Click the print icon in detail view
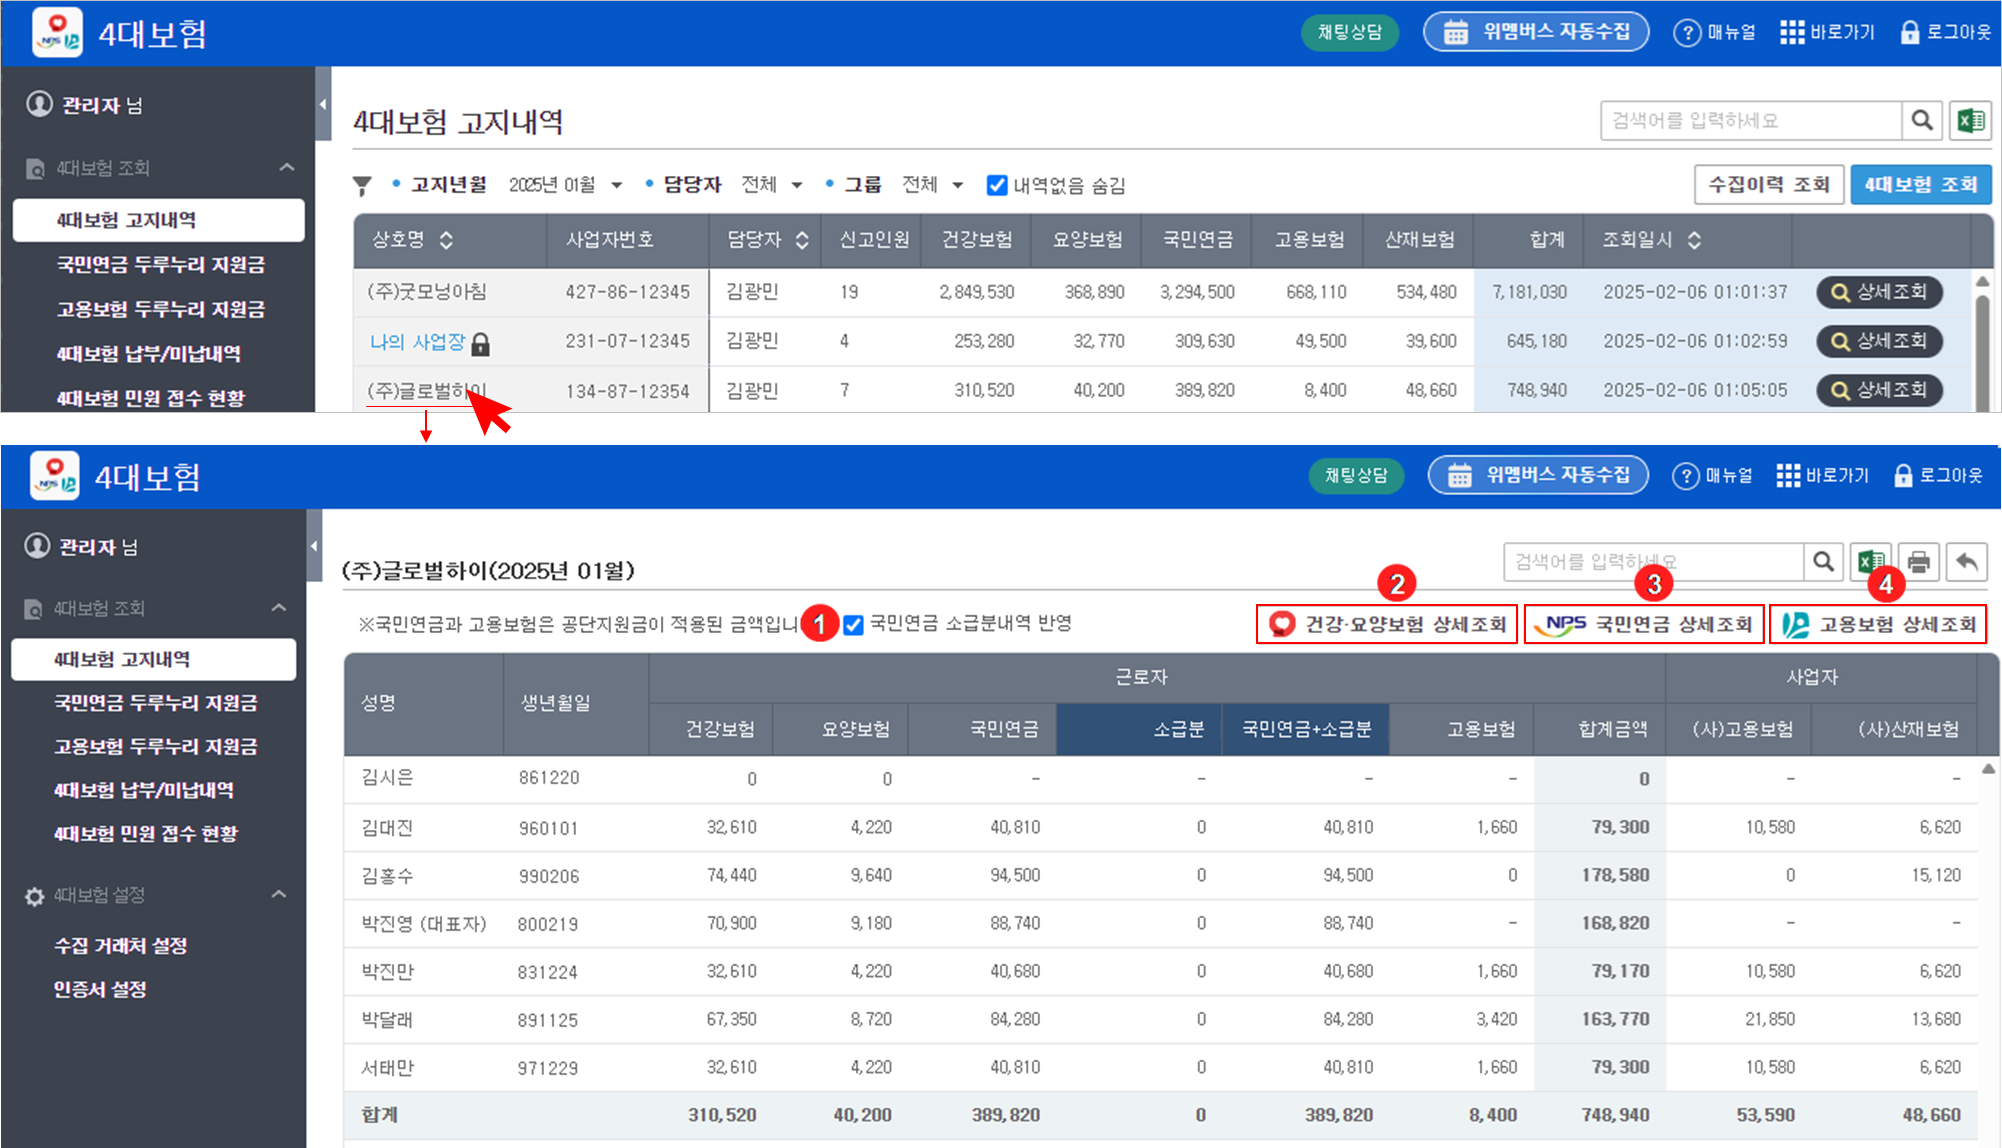Screen dimensions: 2002x1148 click(x=1918, y=562)
